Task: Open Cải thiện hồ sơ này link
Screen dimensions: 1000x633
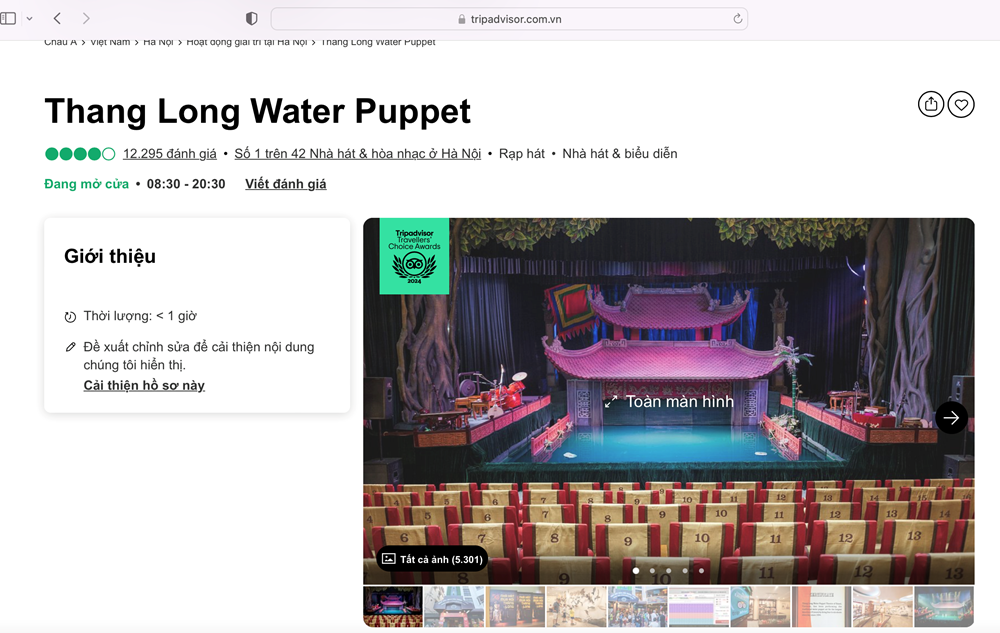Action: (x=144, y=386)
